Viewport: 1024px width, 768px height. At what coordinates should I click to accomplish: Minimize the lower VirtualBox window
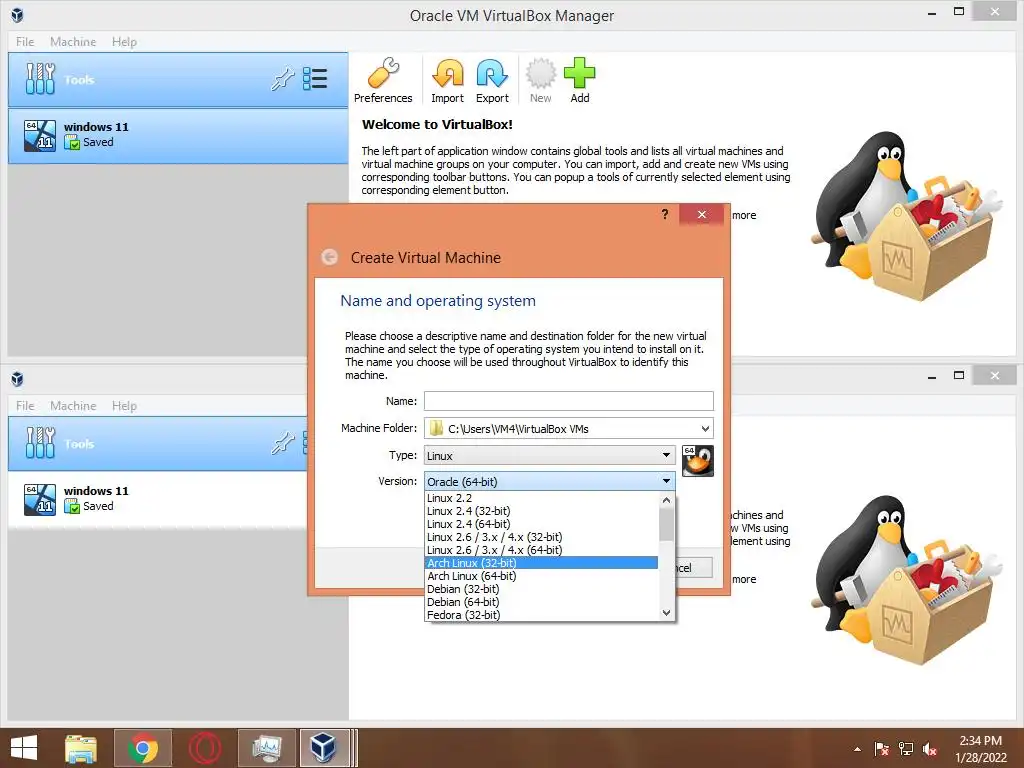[x=932, y=376]
